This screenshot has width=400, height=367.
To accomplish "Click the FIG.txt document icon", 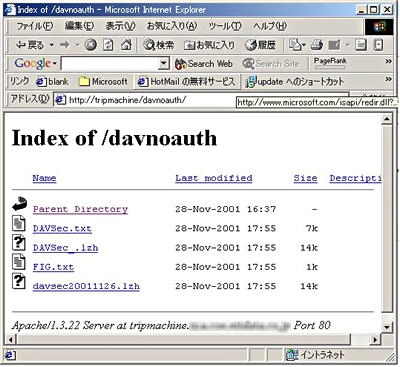I will [x=19, y=262].
